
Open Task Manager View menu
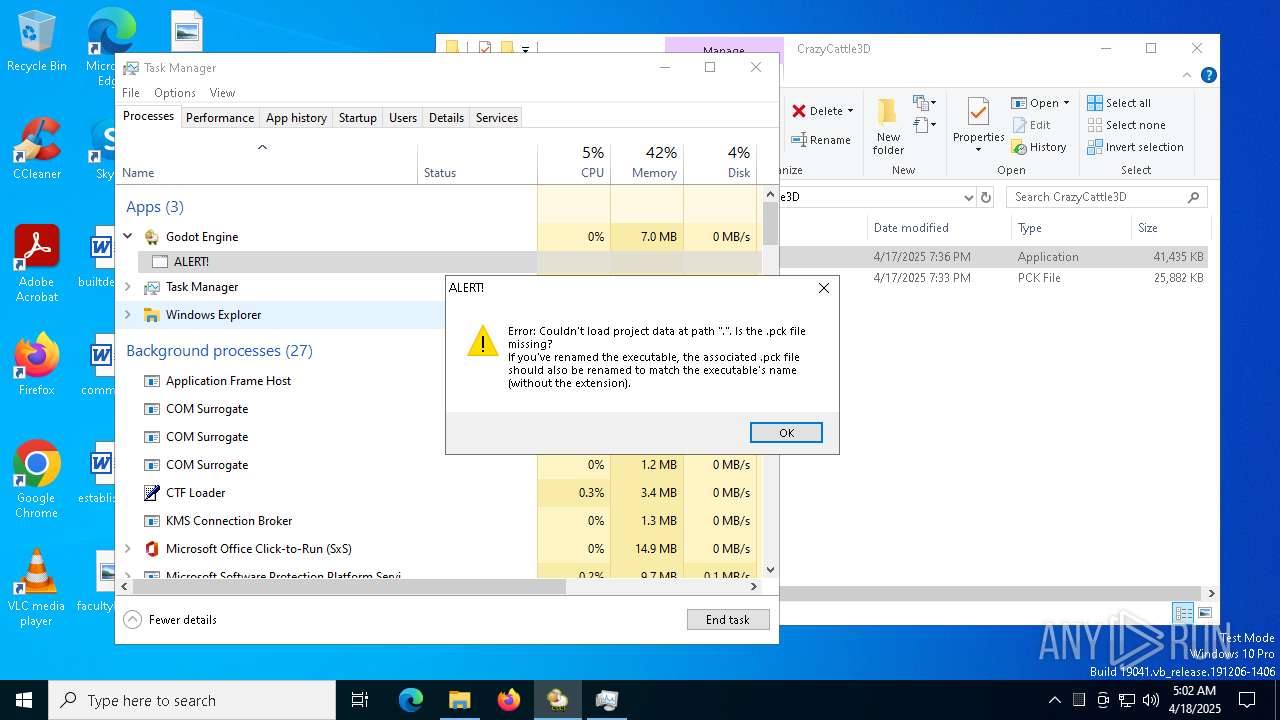[222, 93]
